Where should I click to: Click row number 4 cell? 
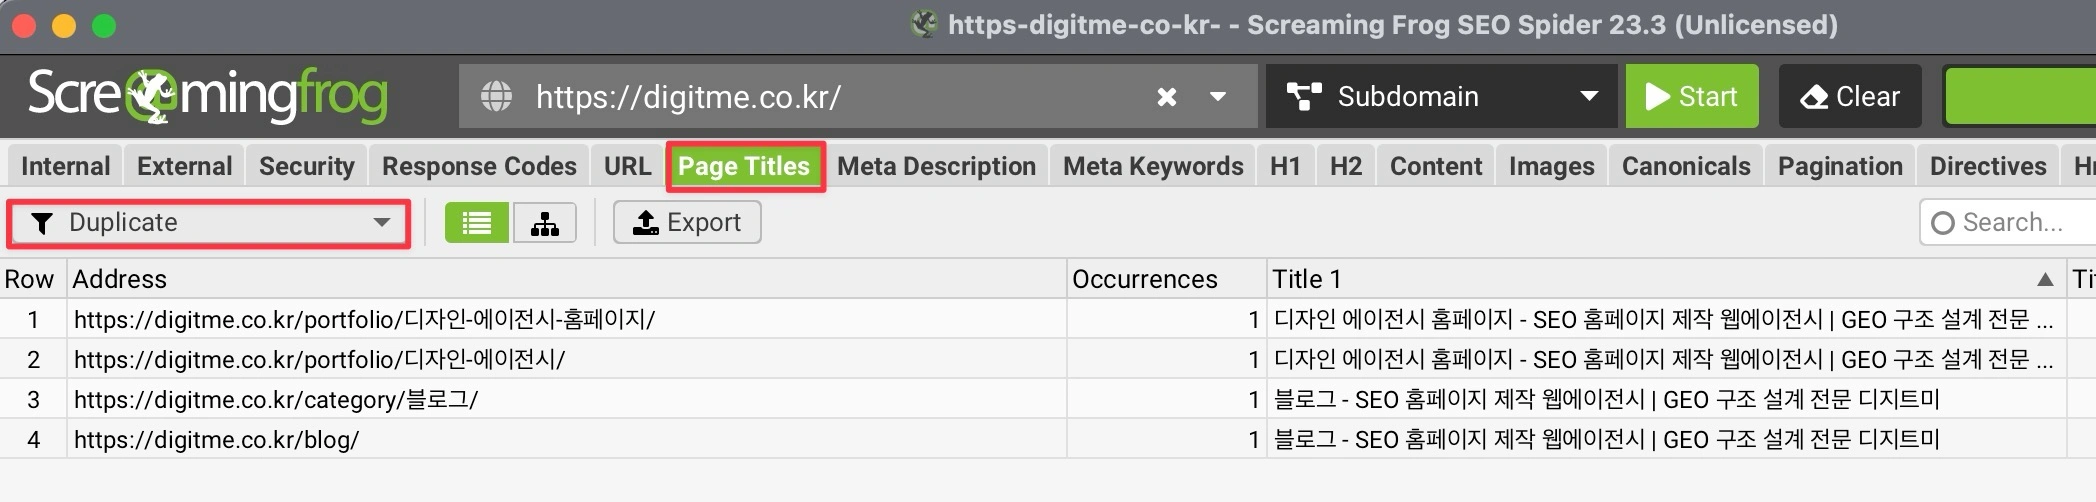pos(33,439)
